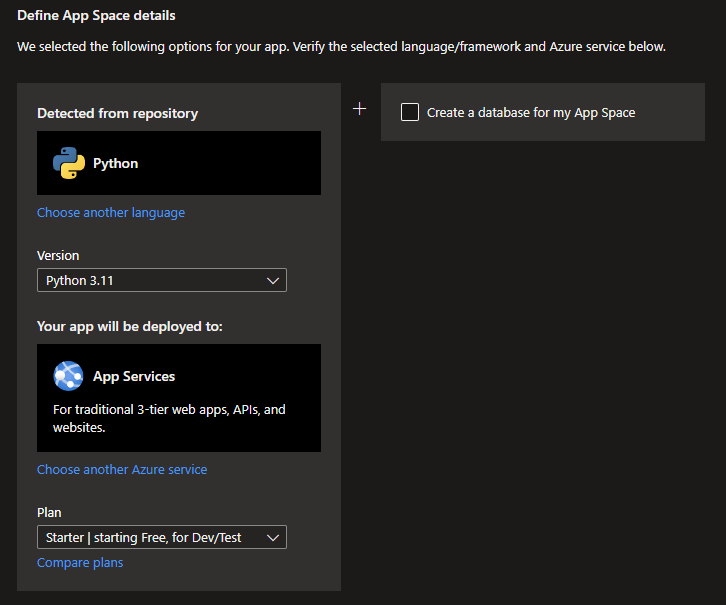Open the Python 3.11 version dropdown

[162, 280]
